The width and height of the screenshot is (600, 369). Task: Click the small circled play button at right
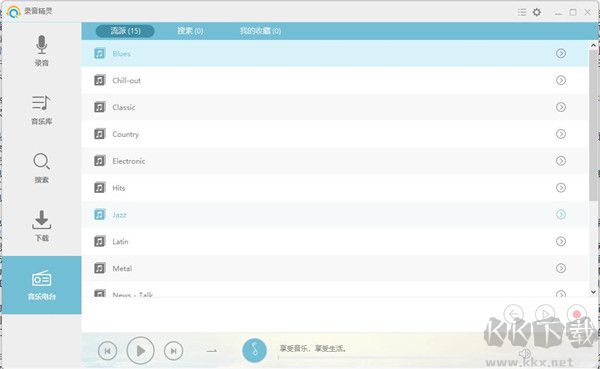coord(545,314)
